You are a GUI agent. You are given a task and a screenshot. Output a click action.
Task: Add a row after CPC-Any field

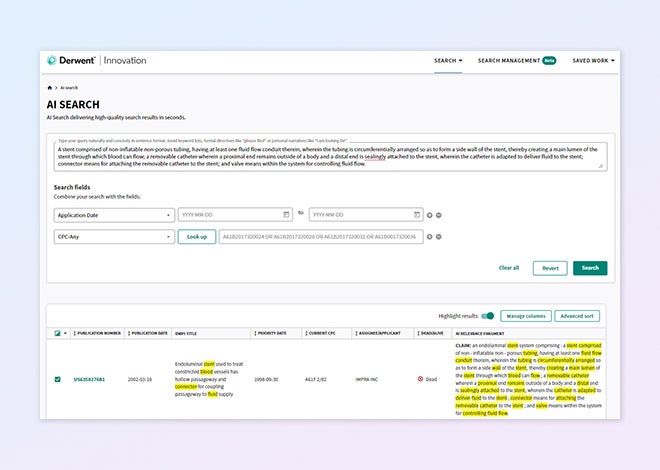point(430,237)
